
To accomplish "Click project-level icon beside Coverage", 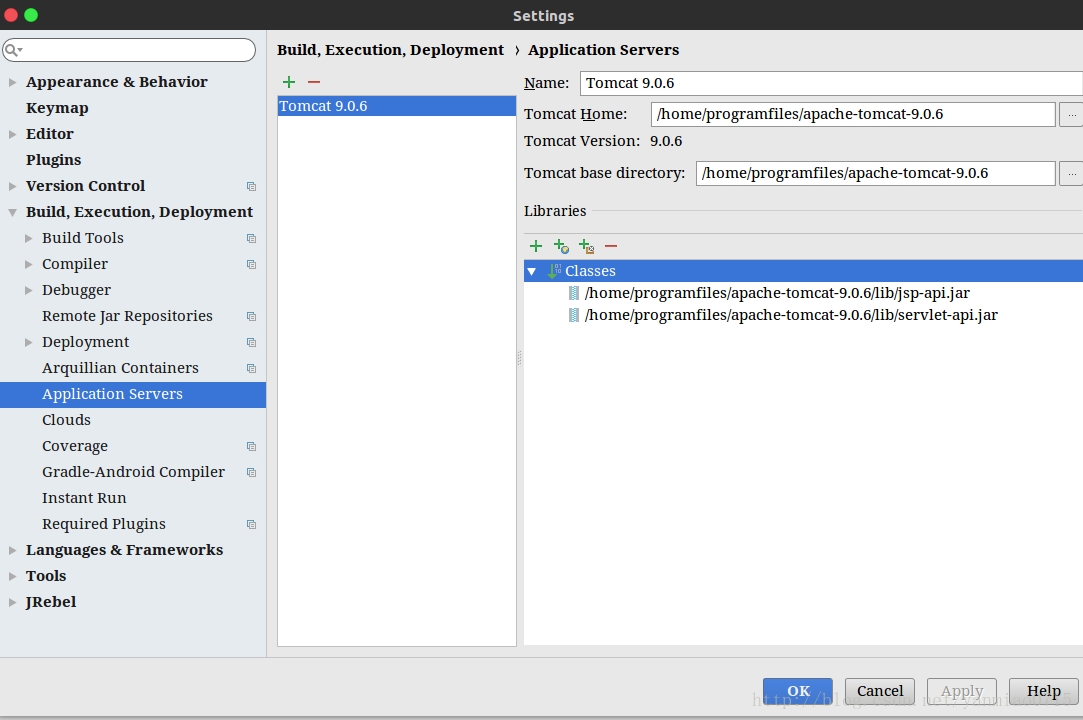I will point(251,446).
